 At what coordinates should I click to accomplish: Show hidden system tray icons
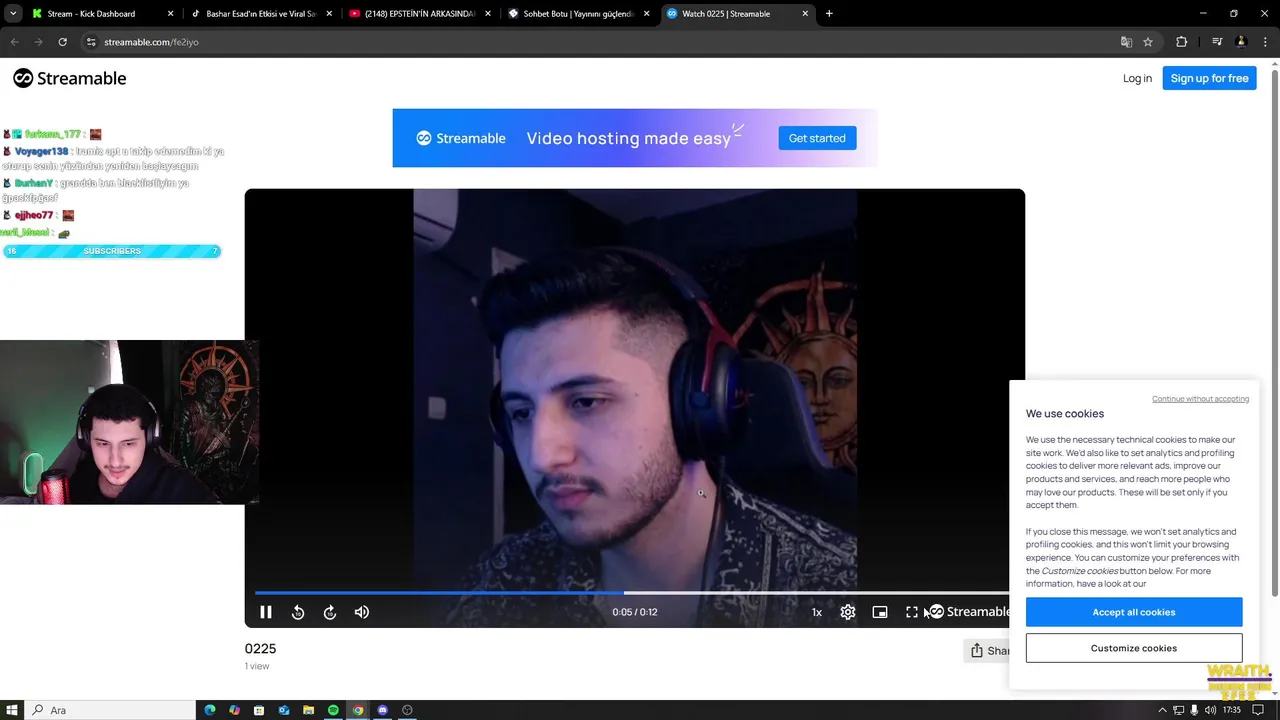point(1162,710)
